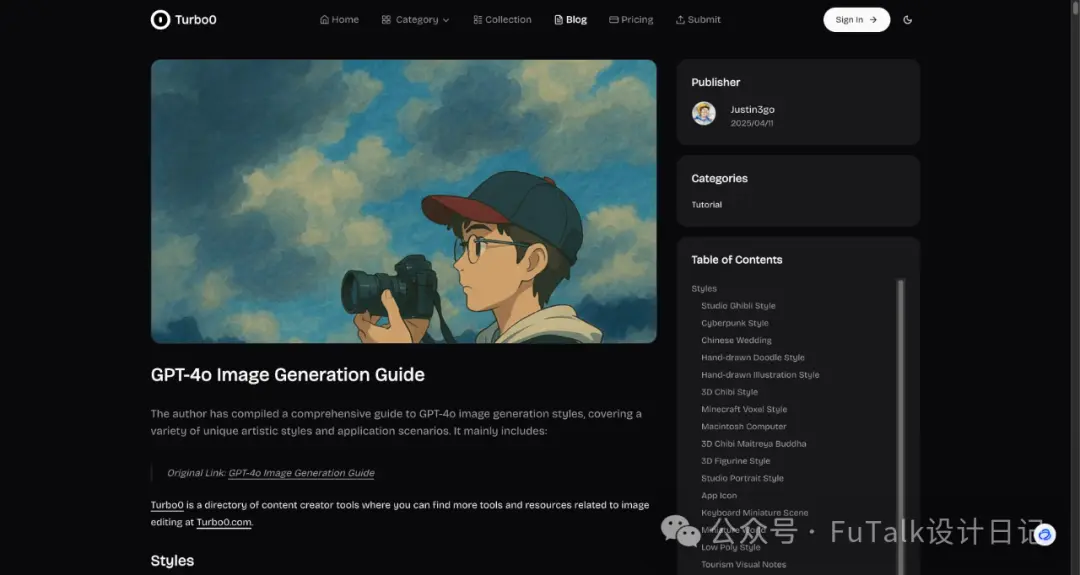Image resolution: width=1080 pixels, height=575 pixels.
Task: Click the blue floating chat icon
Action: (x=1045, y=534)
